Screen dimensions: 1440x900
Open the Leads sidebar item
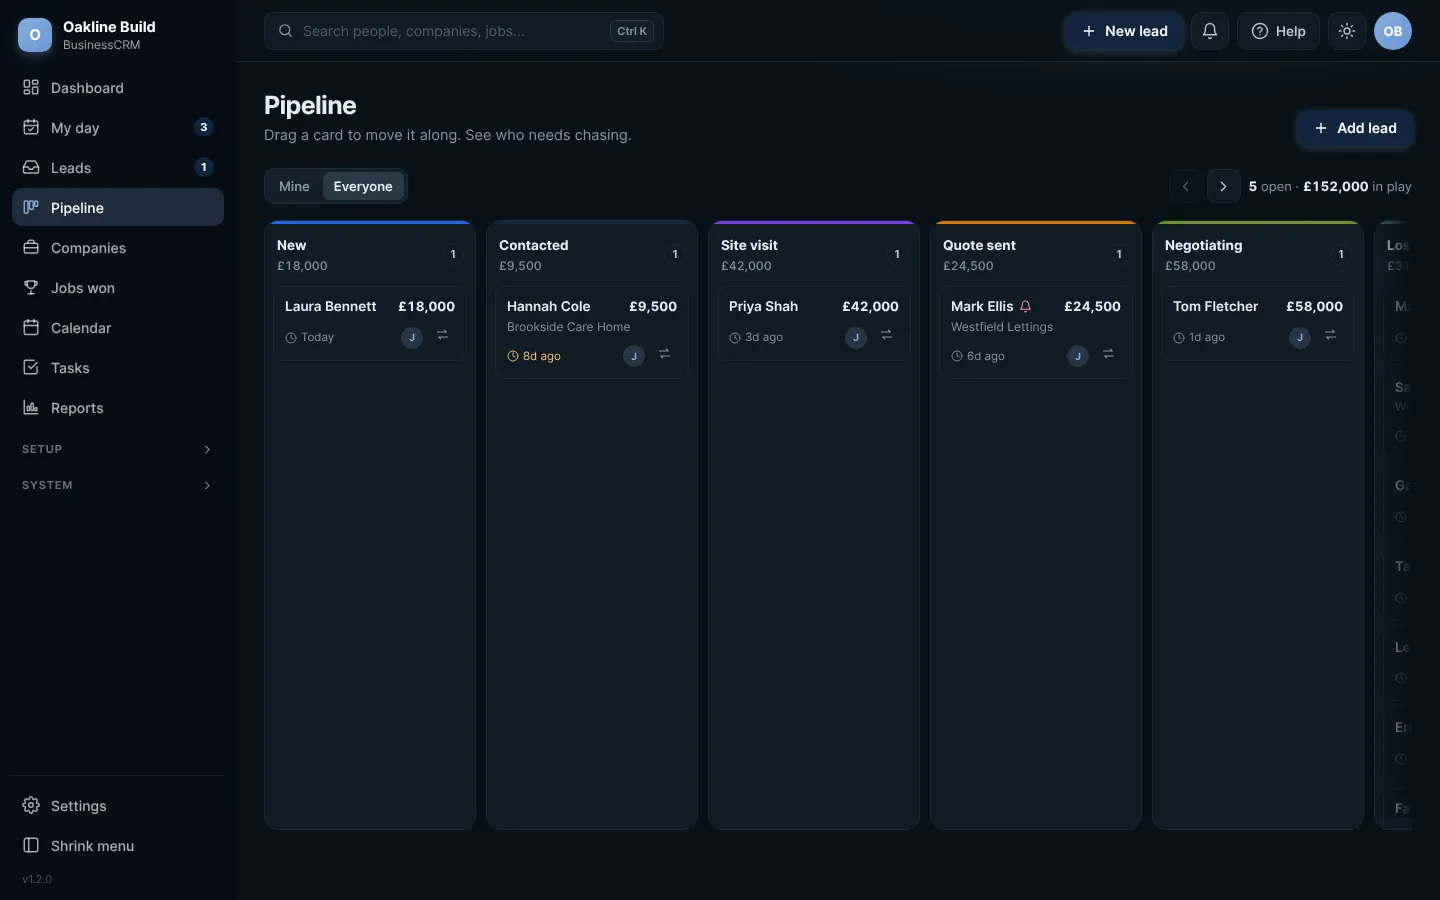(x=118, y=168)
